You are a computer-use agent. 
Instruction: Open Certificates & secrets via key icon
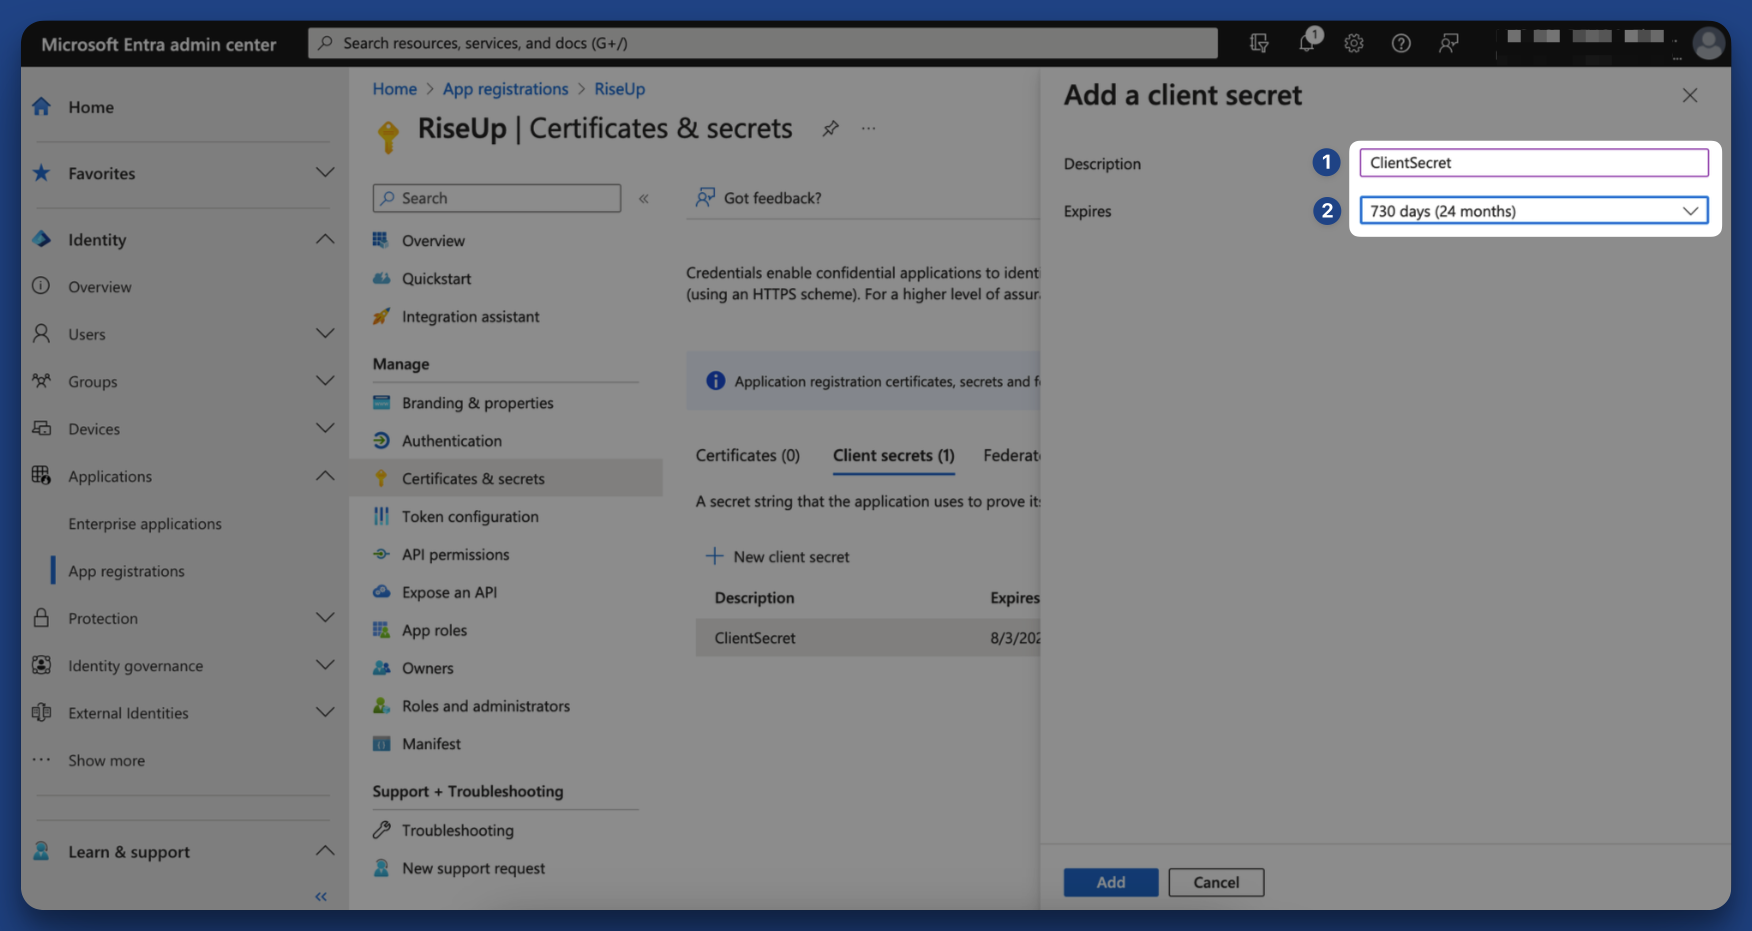[382, 478]
